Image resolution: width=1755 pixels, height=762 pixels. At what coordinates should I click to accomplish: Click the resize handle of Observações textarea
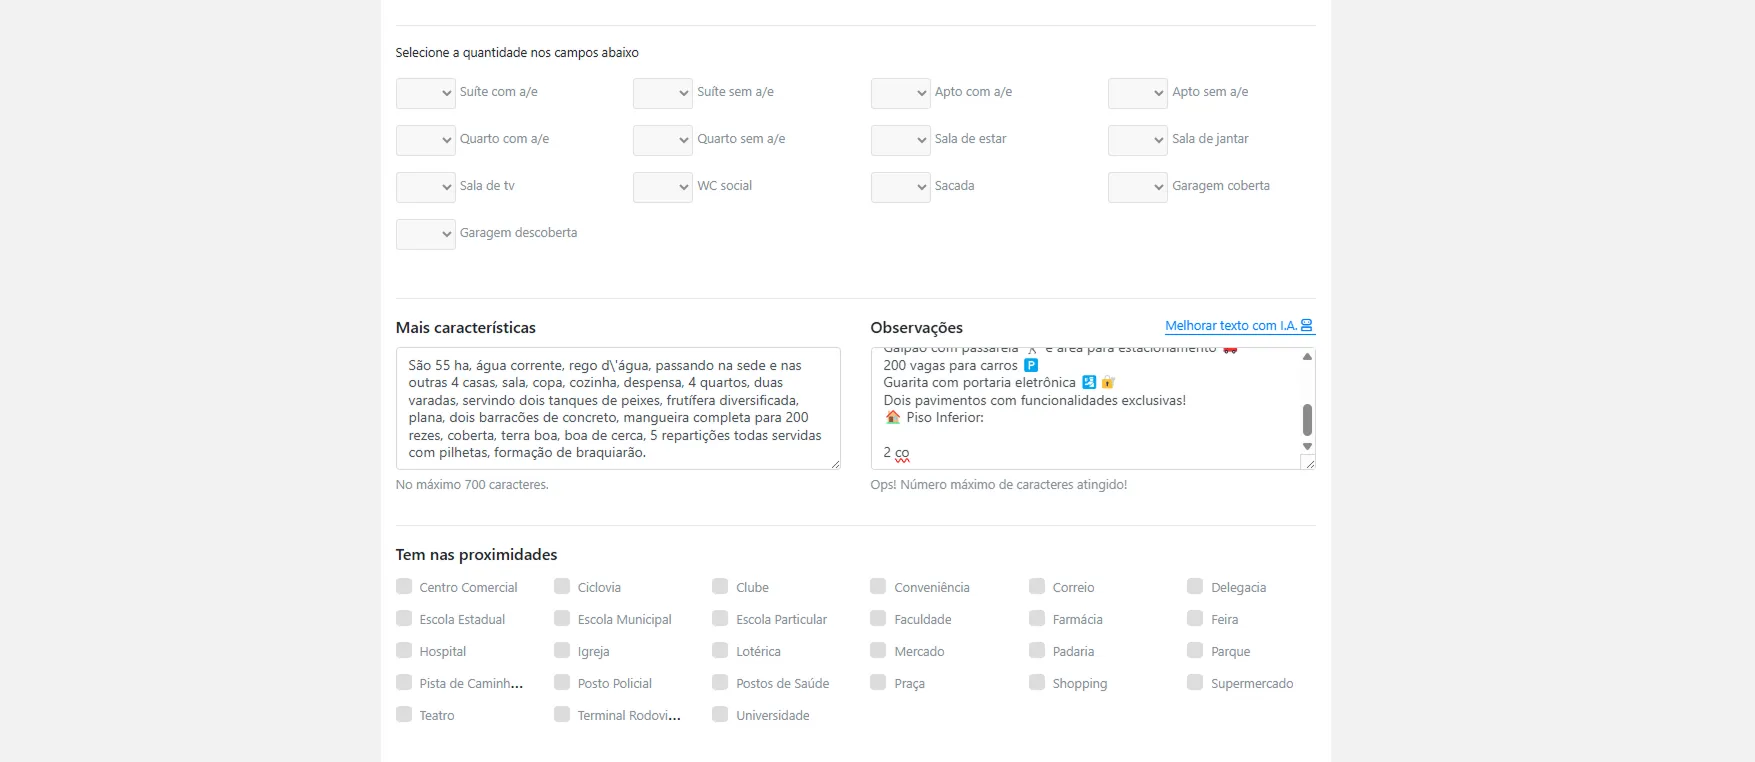pyautogui.click(x=1309, y=463)
